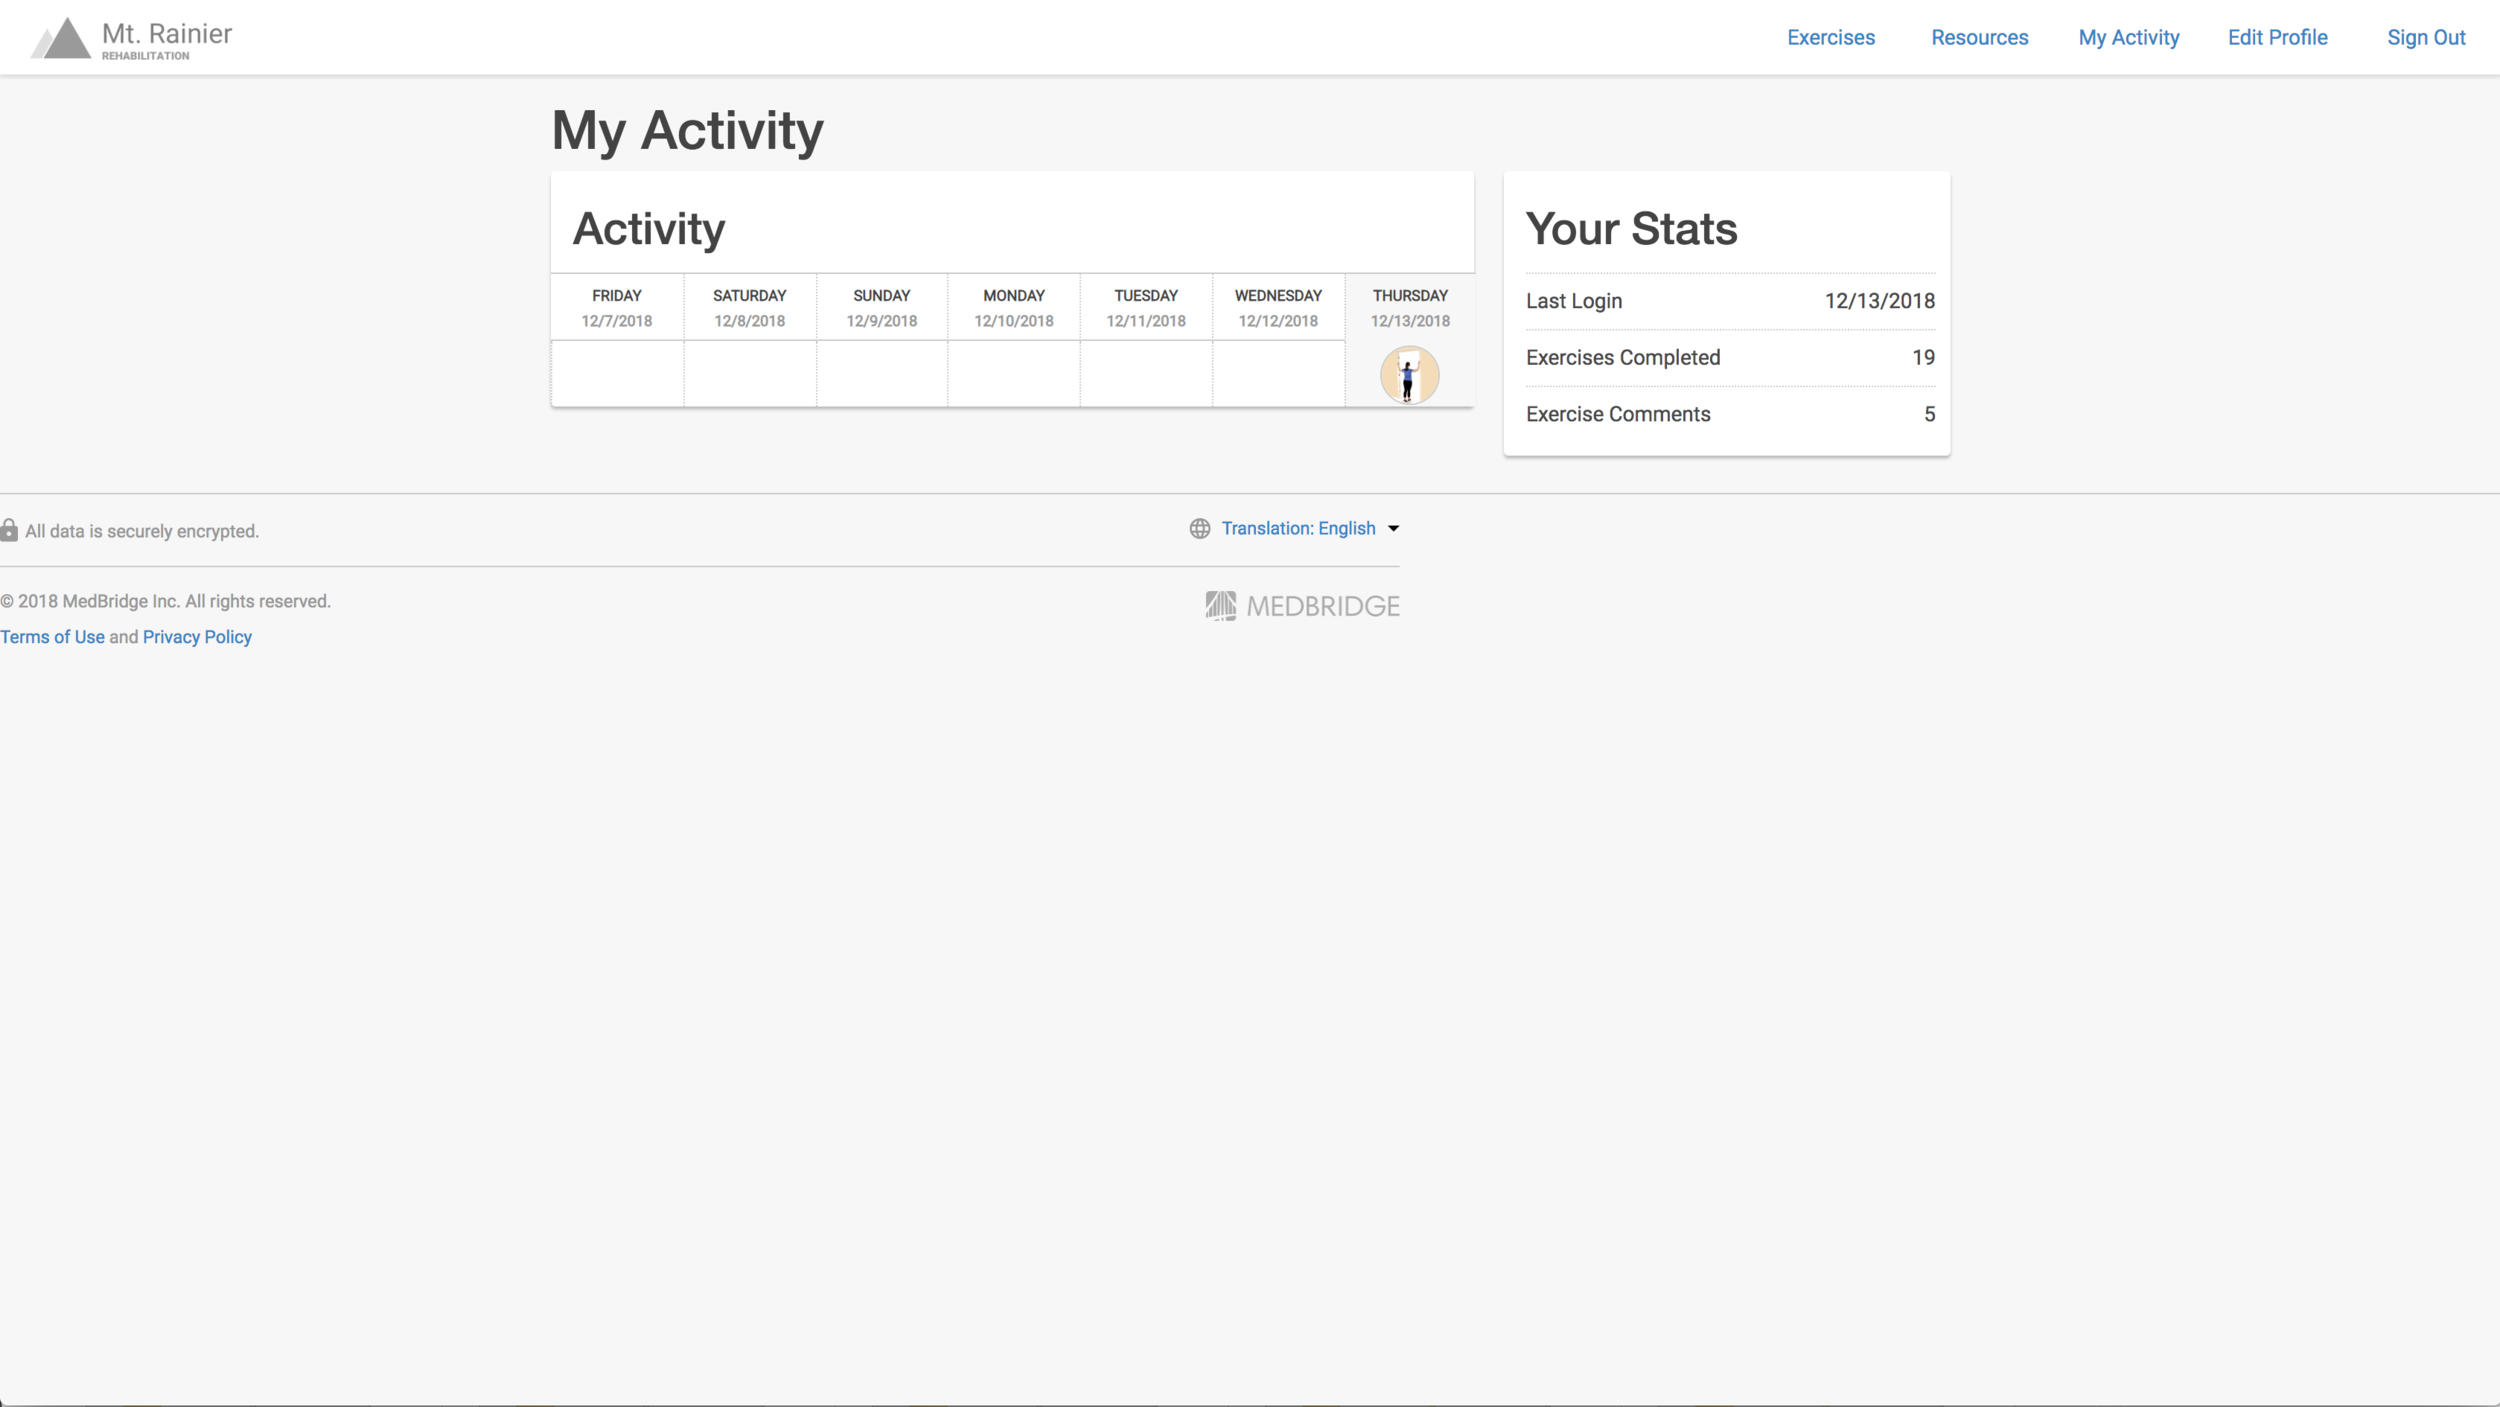Open the Translation: English language selector
2500x1407 pixels.
tap(1298, 528)
